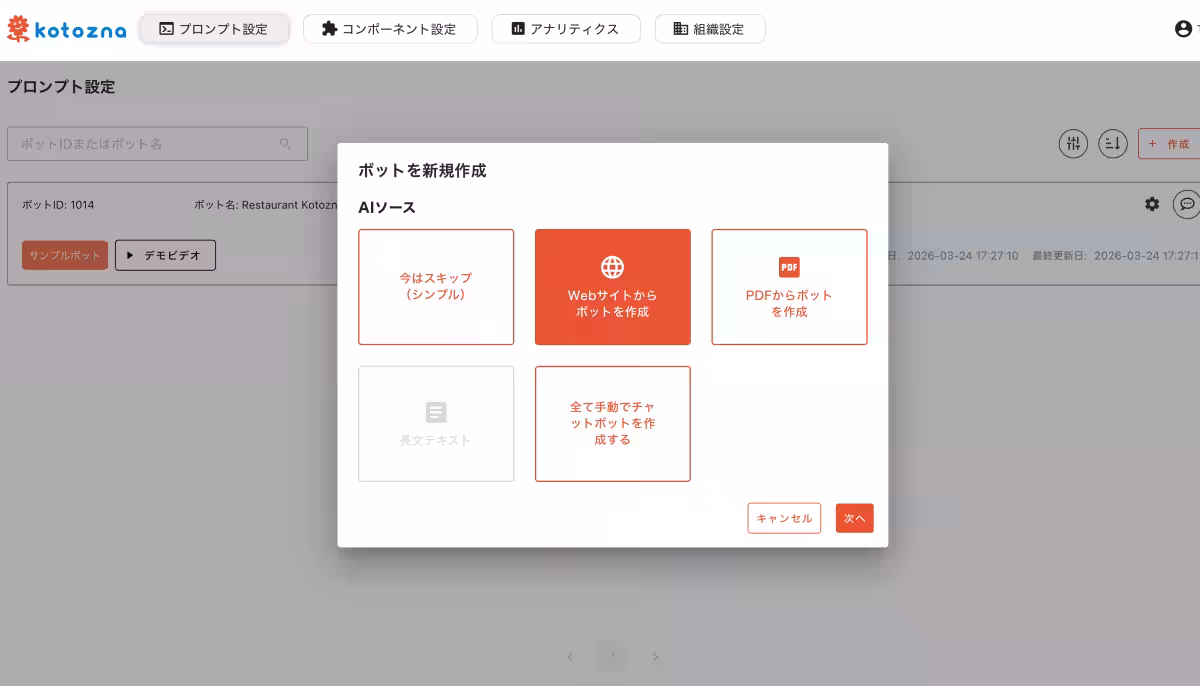Open the bot settings gear icon

point(1152,204)
